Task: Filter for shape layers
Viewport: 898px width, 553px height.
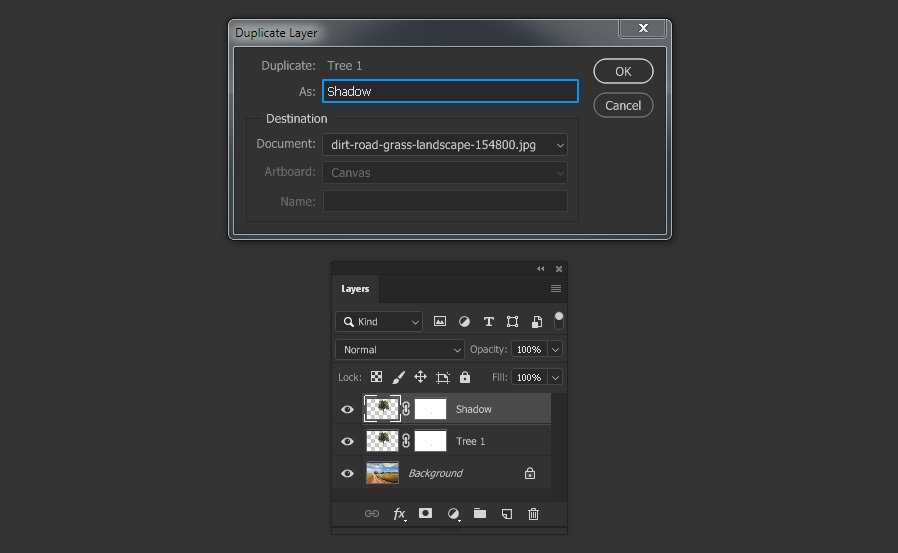Action: pos(513,322)
